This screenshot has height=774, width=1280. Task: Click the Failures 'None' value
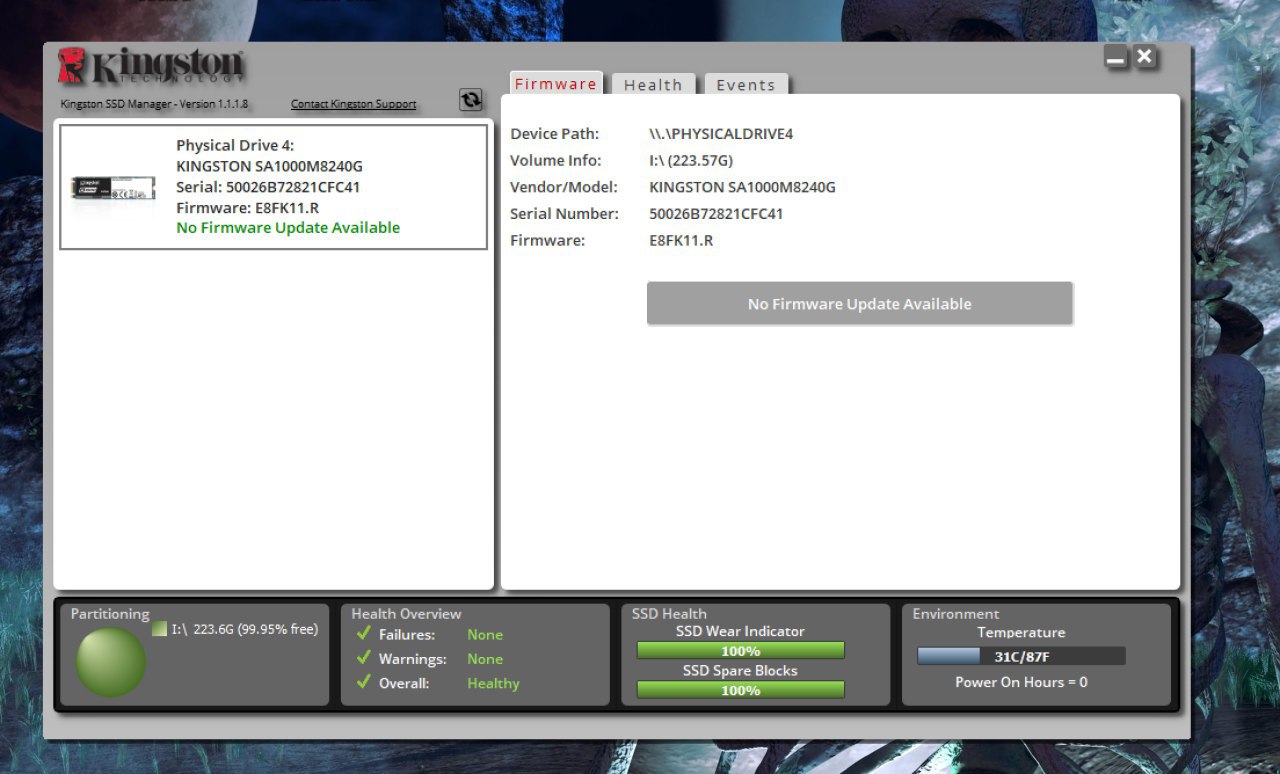[485, 634]
